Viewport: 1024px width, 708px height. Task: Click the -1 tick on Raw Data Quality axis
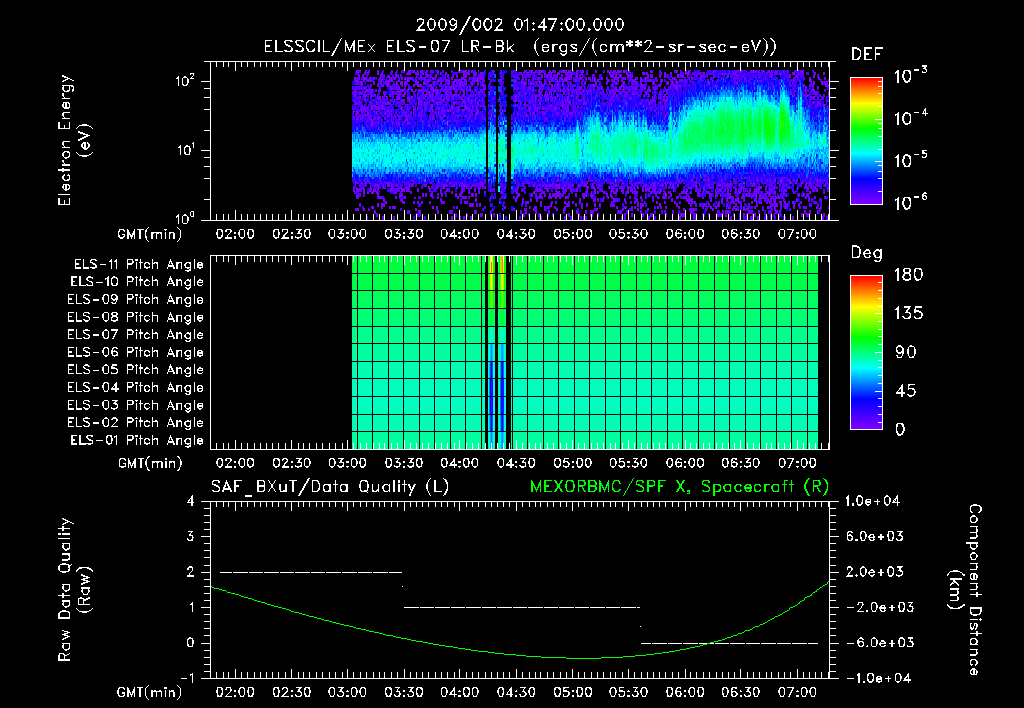pyautogui.click(x=187, y=678)
